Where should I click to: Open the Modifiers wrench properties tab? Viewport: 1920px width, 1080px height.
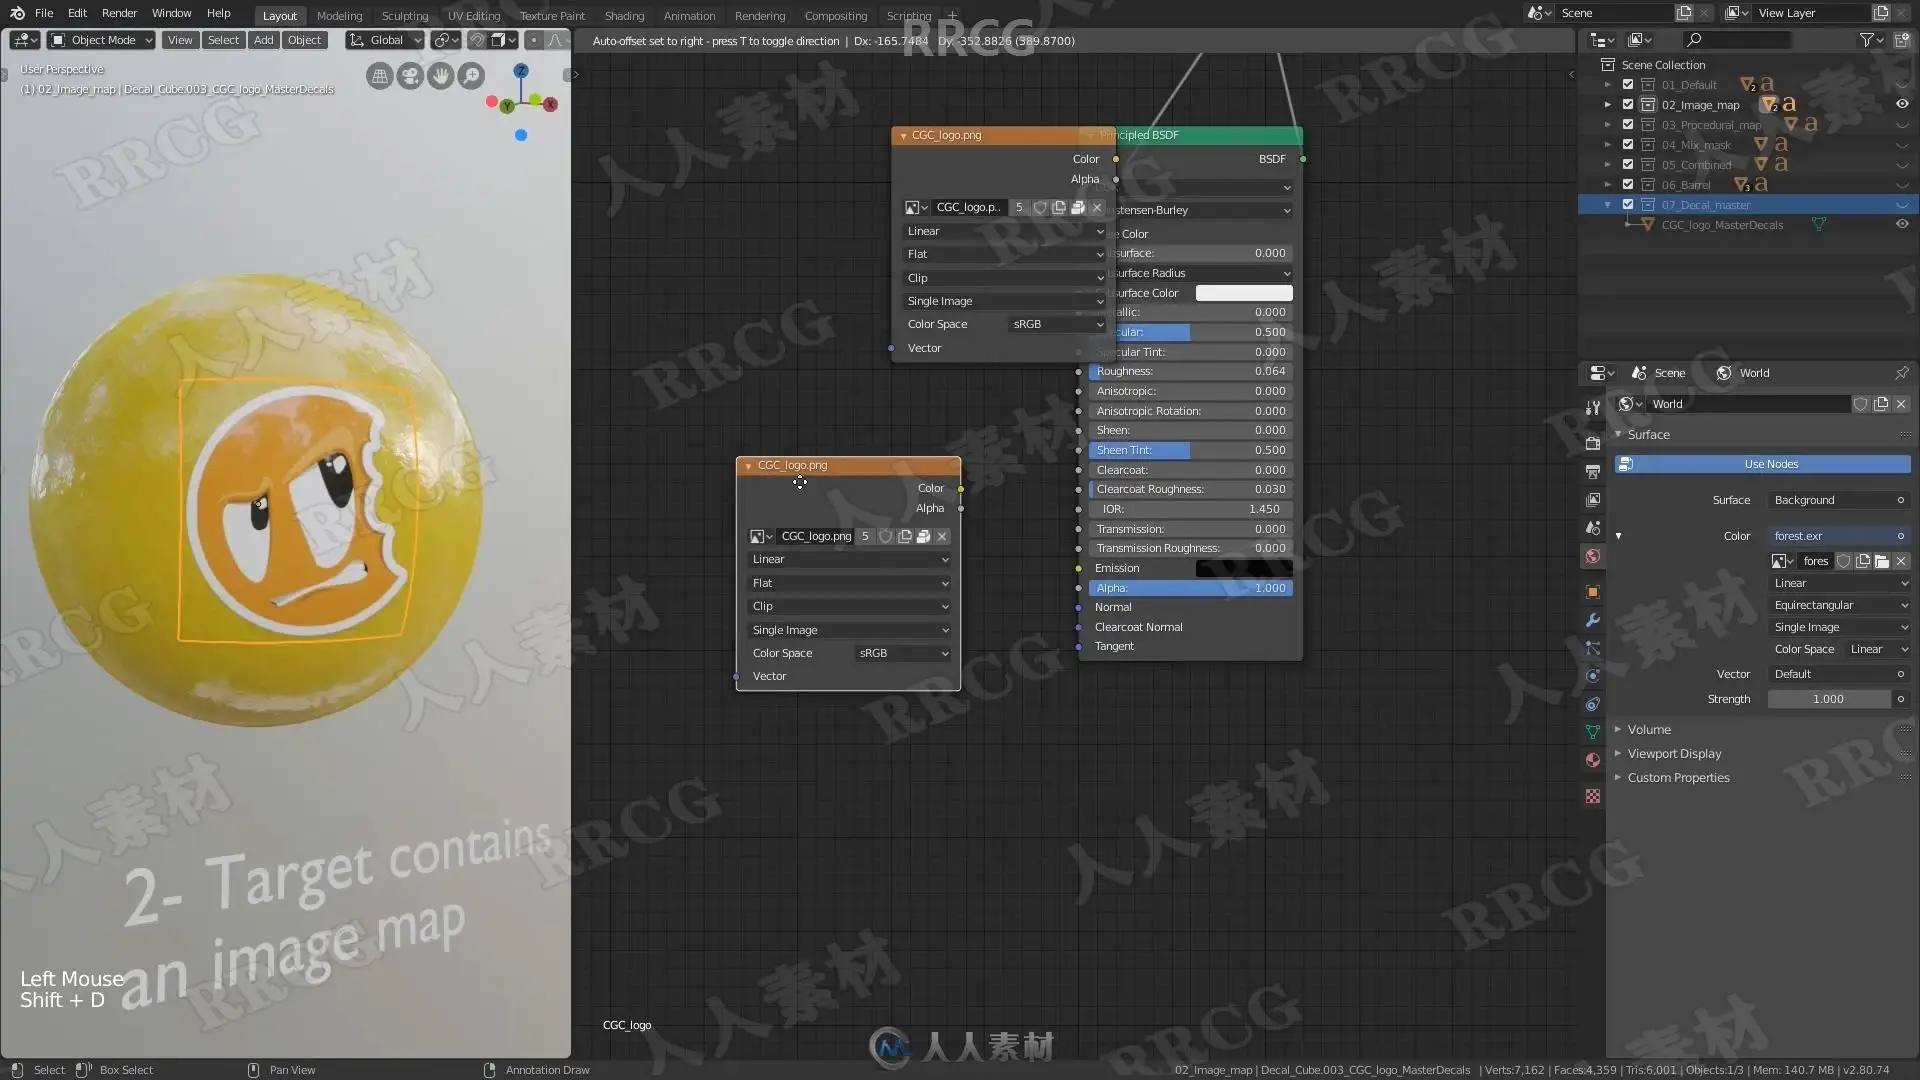click(x=1593, y=620)
